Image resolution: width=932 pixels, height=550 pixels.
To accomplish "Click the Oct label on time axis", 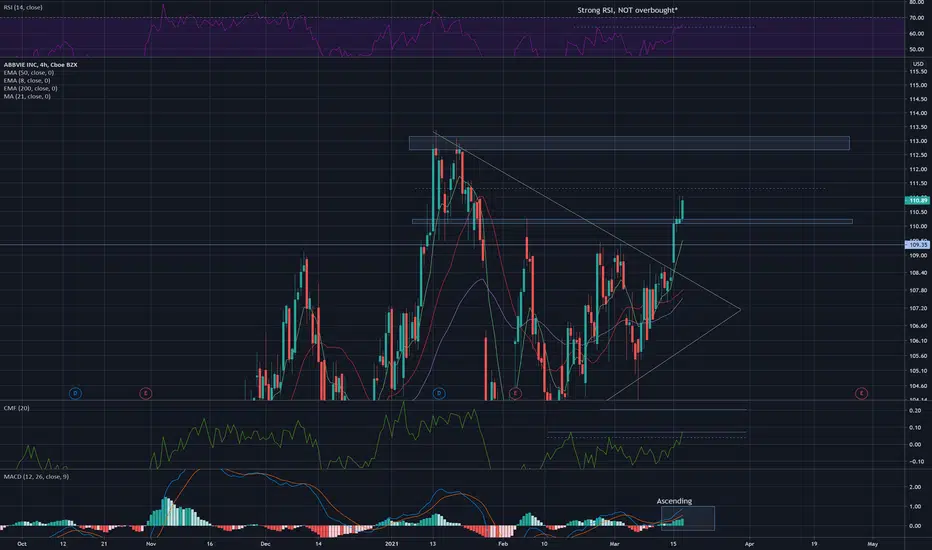I will coord(22,543).
